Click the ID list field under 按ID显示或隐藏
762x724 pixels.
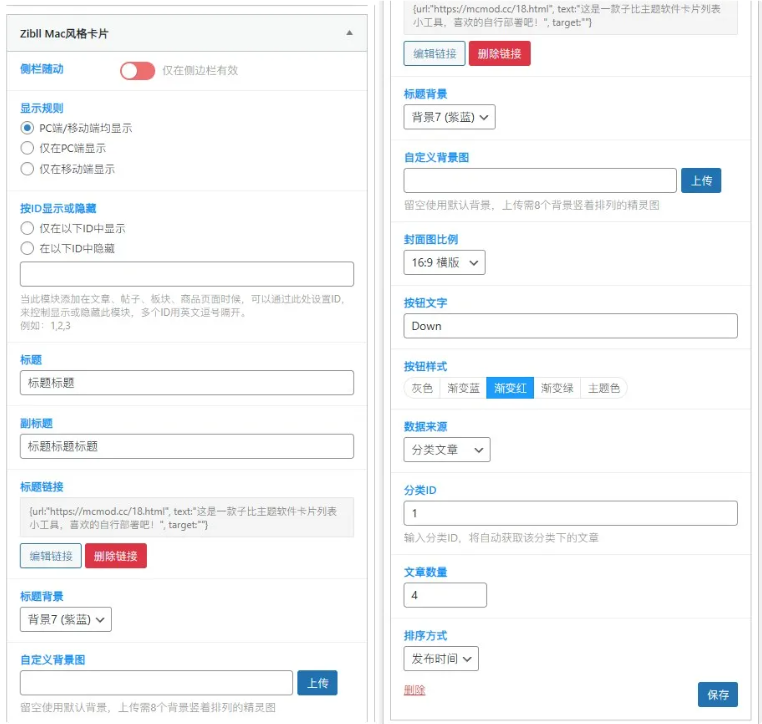186,275
